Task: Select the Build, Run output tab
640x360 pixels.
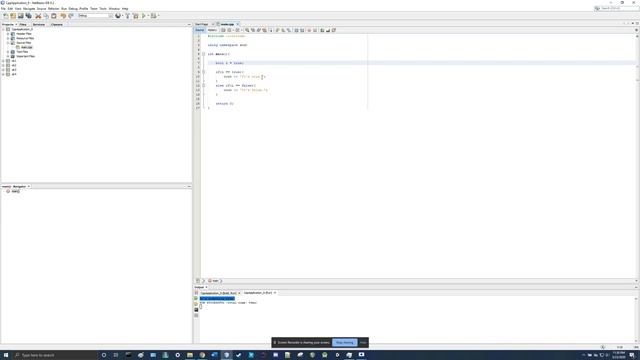Action: (x=218, y=293)
